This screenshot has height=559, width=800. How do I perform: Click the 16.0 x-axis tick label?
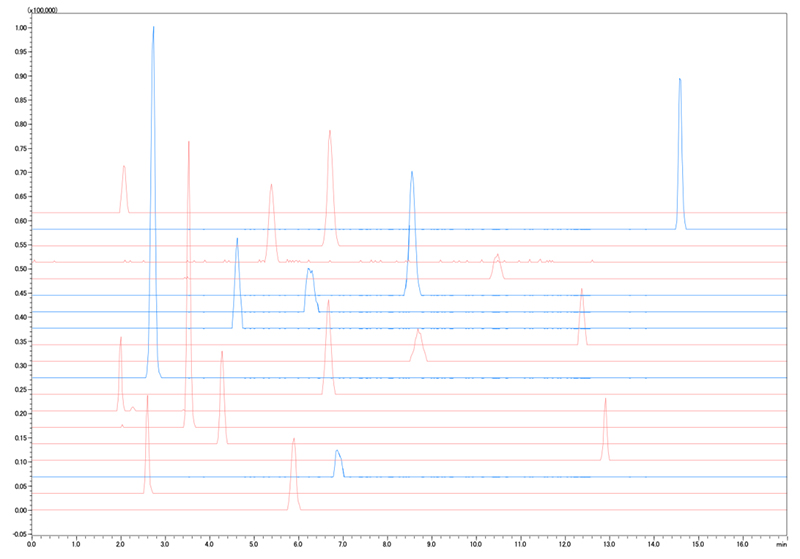point(742,546)
